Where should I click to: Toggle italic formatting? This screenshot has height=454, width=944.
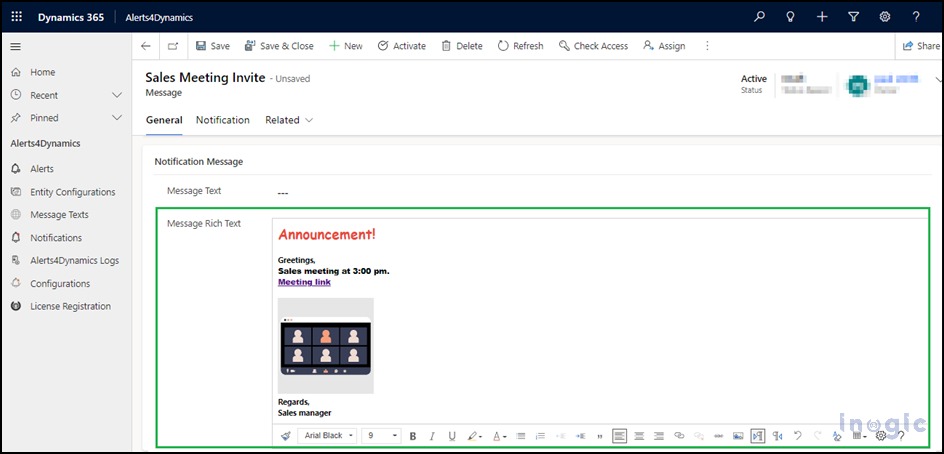432,435
